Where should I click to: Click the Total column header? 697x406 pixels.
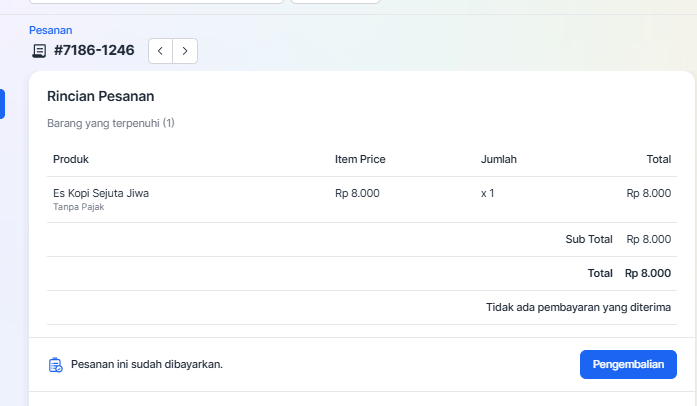coord(658,159)
